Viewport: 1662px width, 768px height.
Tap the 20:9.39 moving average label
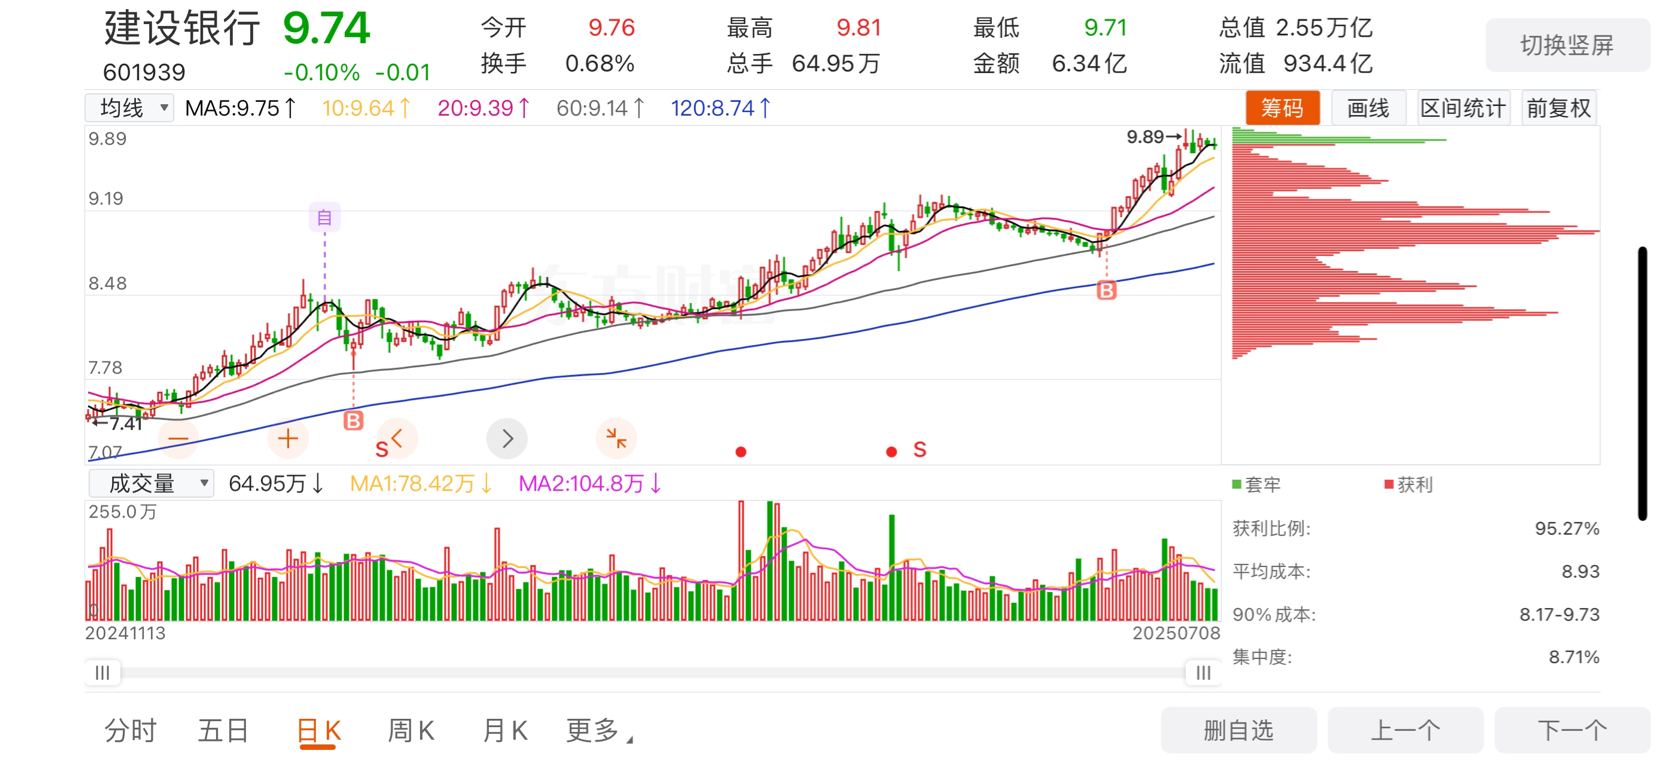pyautogui.click(x=484, y=108)
